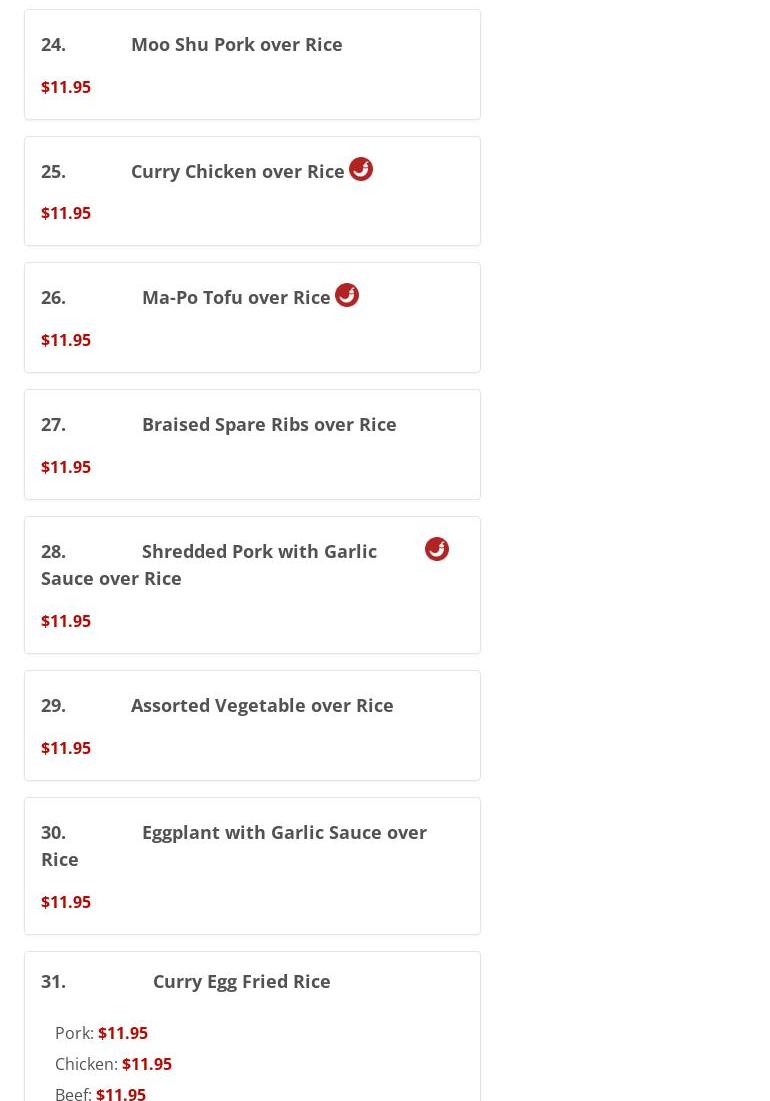The height and width of the screenshot is (1101, 770).
Task: Select Curry Chicken over Rice title
Action: pyautogui.click(x=237, y=171)
